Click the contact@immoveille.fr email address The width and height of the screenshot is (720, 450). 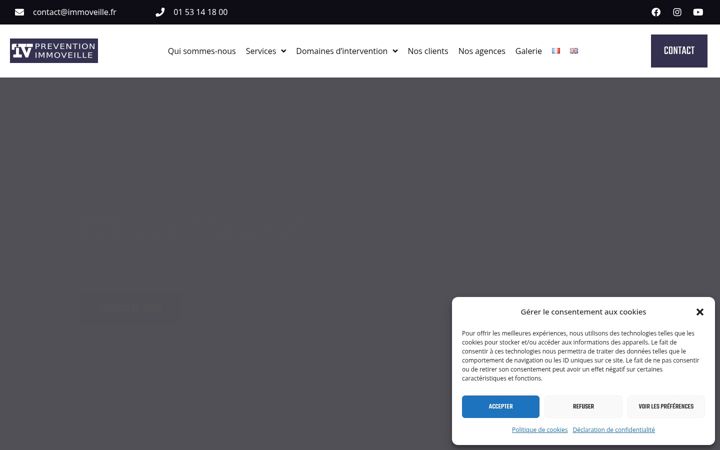(74, 12)
